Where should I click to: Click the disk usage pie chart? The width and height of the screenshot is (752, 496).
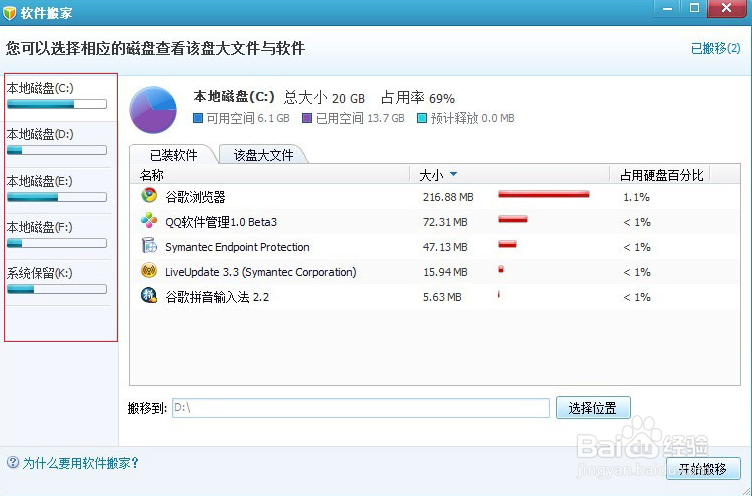tap(153, 110)
